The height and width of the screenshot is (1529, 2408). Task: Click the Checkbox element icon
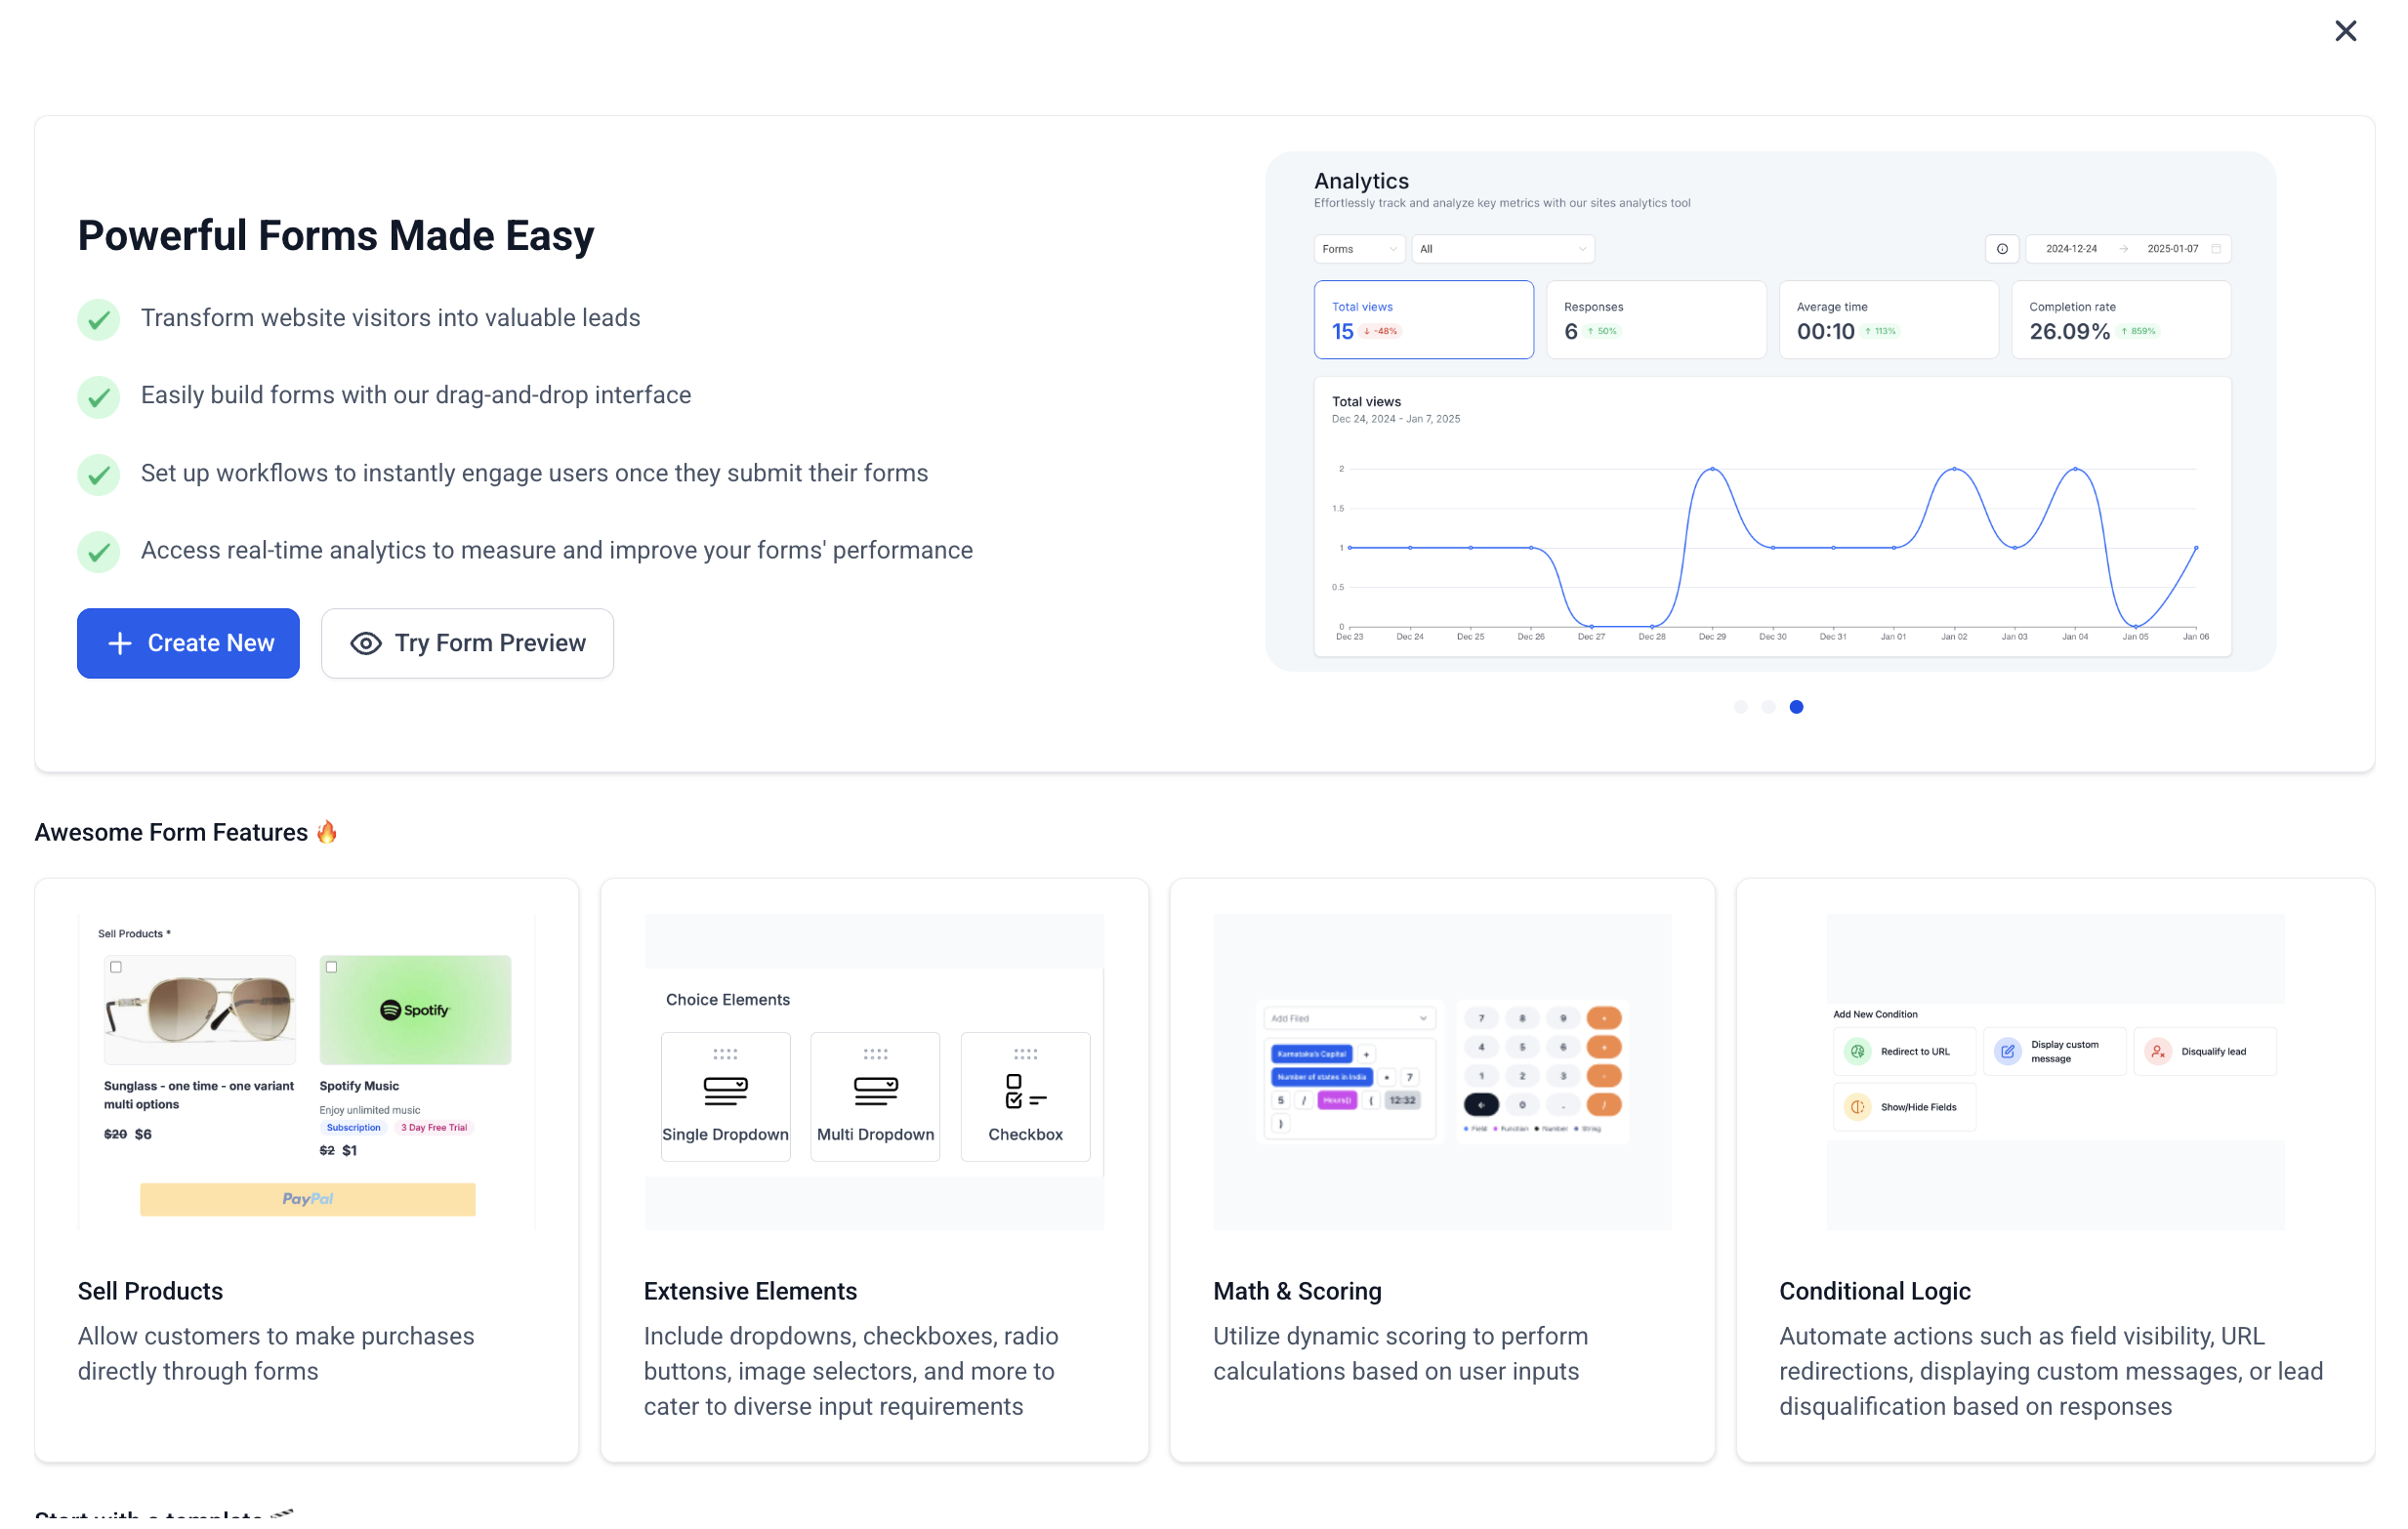(1025, 1091)
